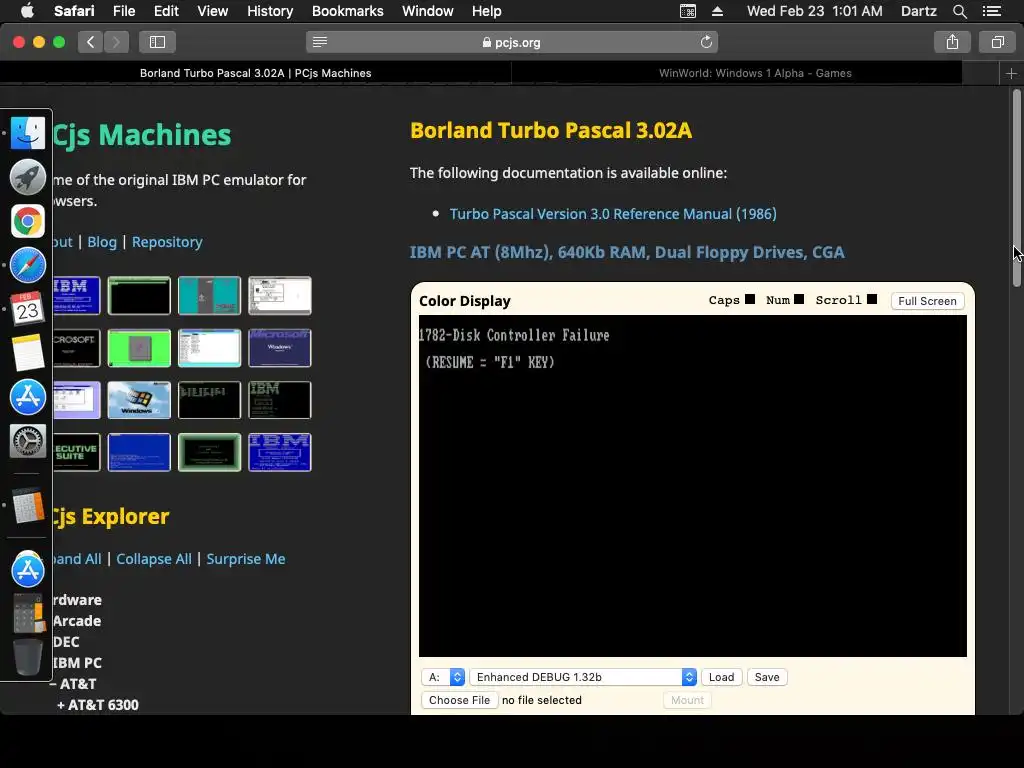The width and height of the screenshot is (1024, 768).
Task: Toggle Num lock indicator
Action: [x=799, y=299]
